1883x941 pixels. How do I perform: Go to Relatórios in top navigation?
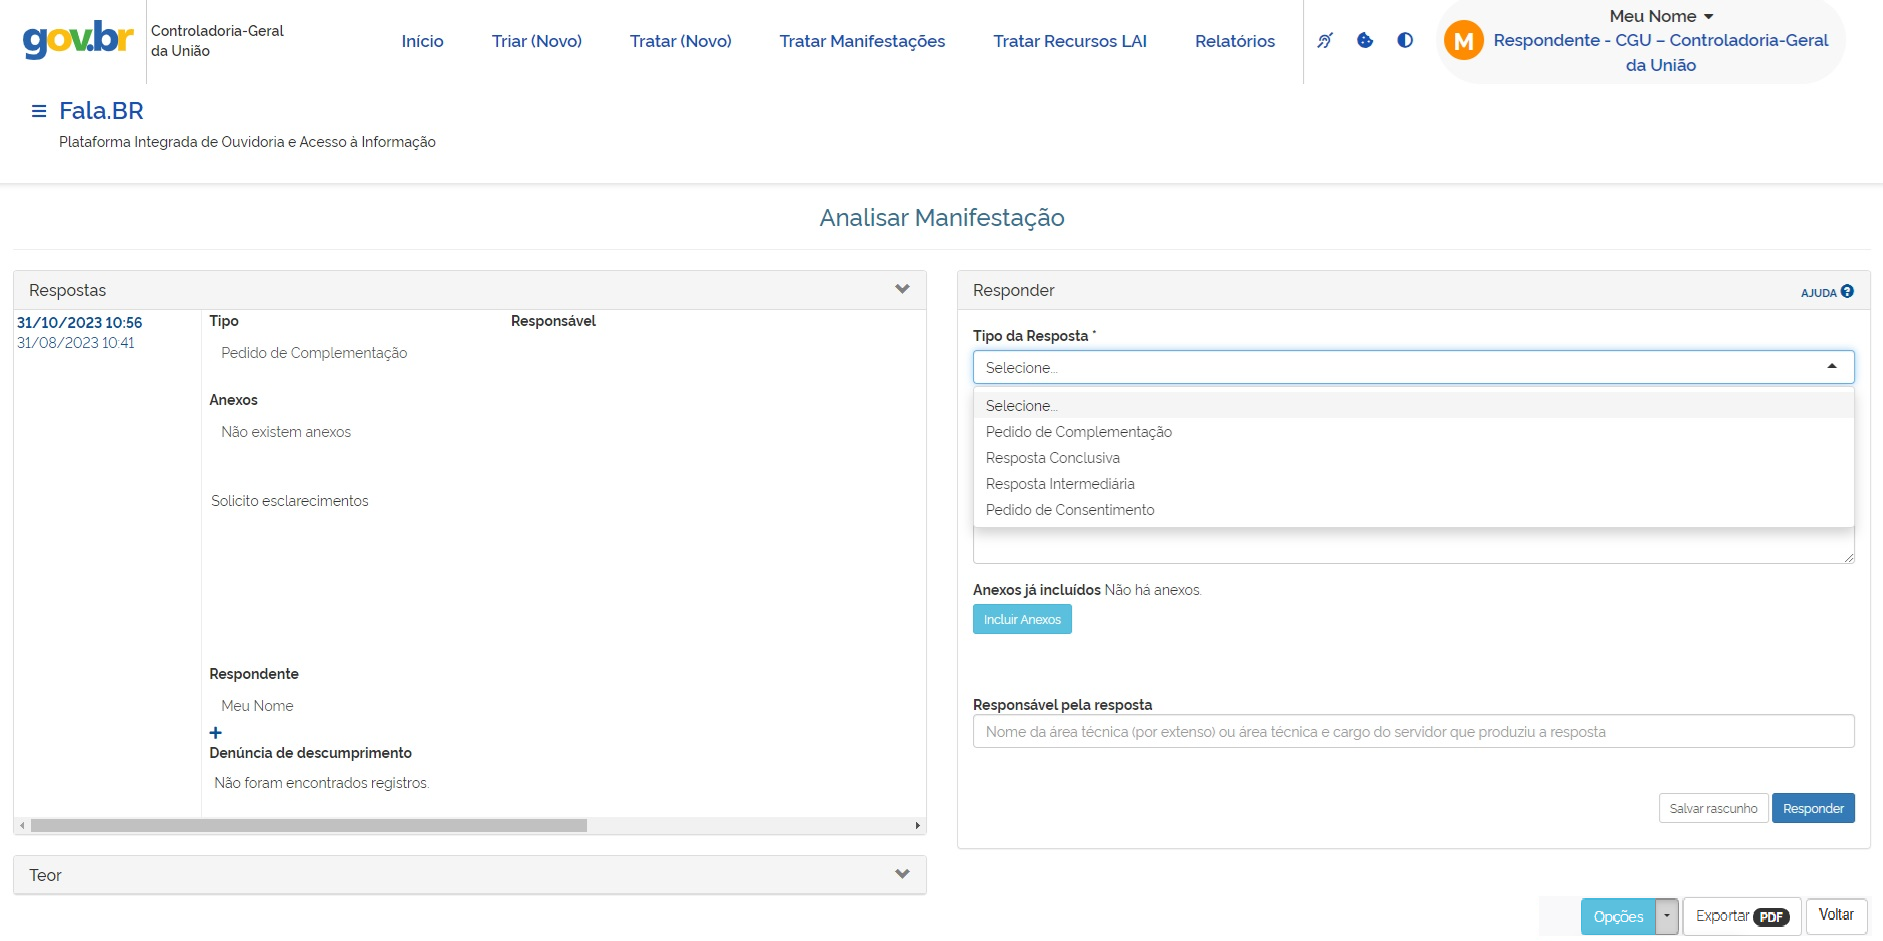tap(1234, 41)
